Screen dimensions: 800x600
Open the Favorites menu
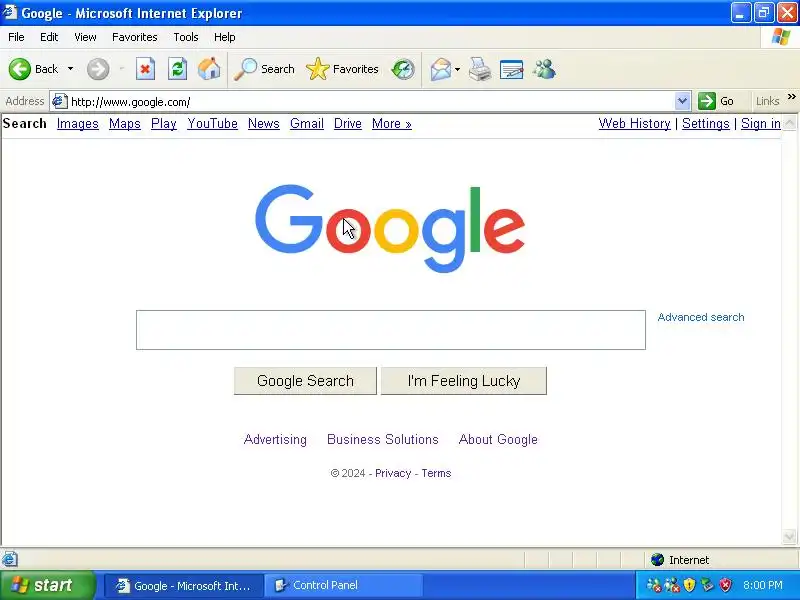[x=135, y=37]
